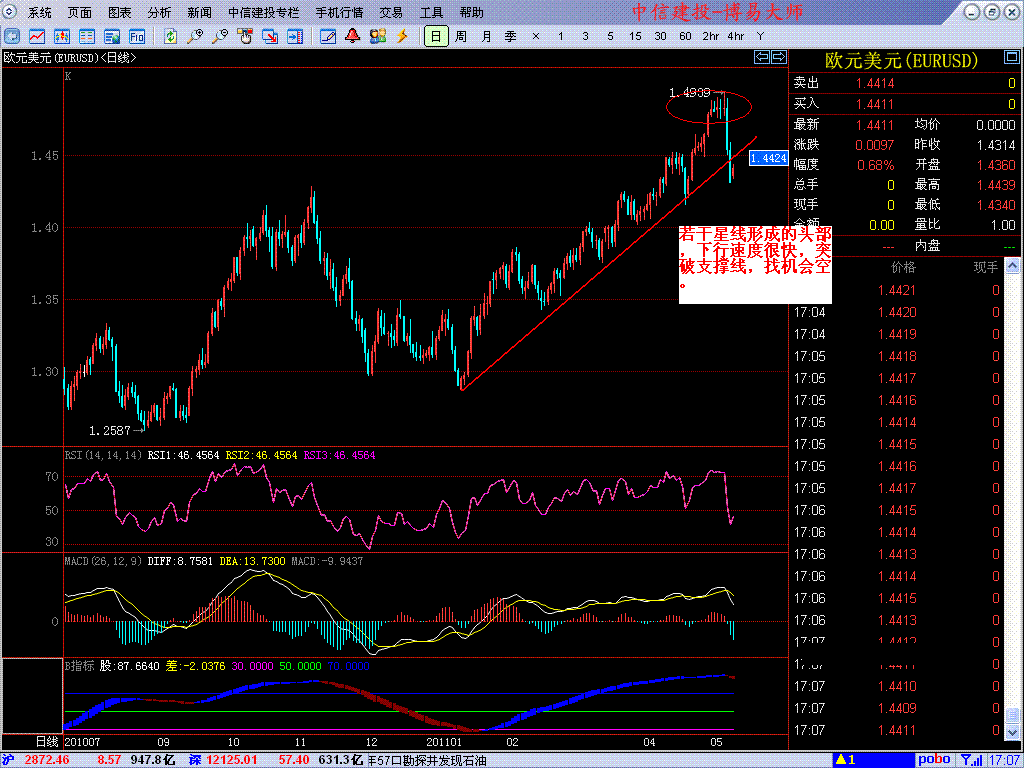Screen dimensions: 1024x768
Task: Open the 图表 menu
Action: click(x=120, y=12)
